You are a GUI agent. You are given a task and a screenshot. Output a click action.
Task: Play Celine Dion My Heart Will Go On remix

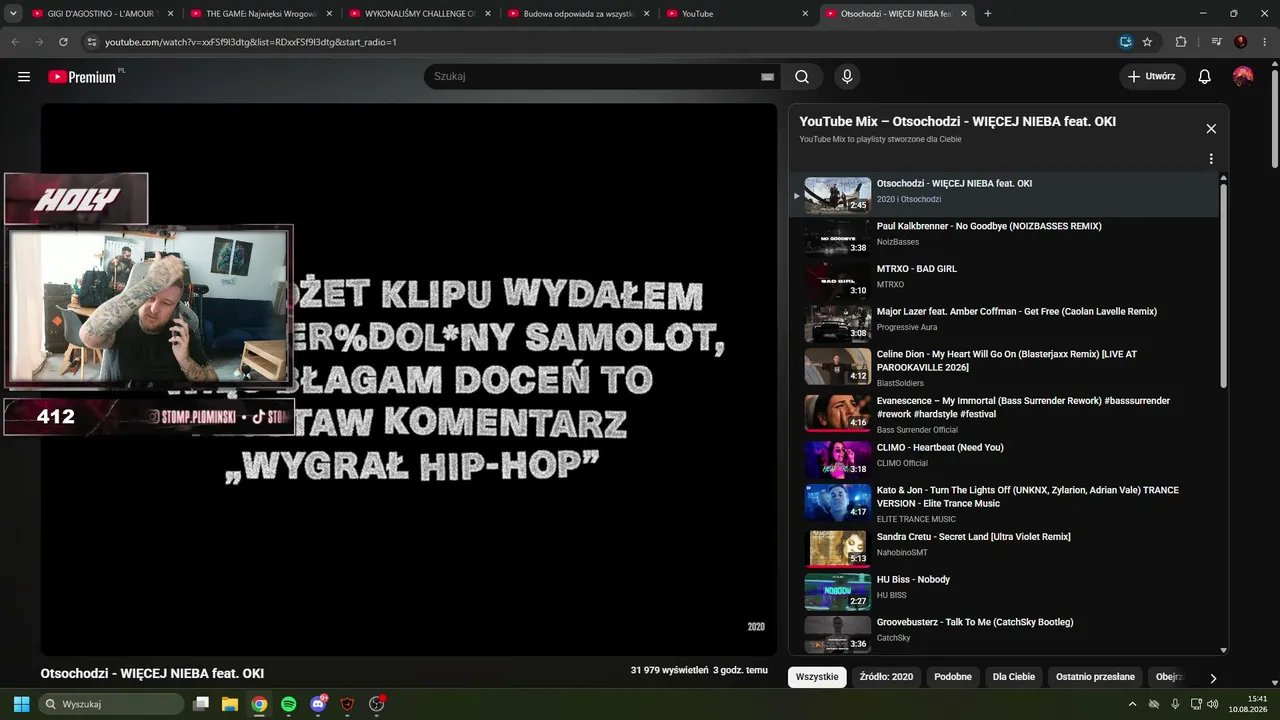(1004, 368)
